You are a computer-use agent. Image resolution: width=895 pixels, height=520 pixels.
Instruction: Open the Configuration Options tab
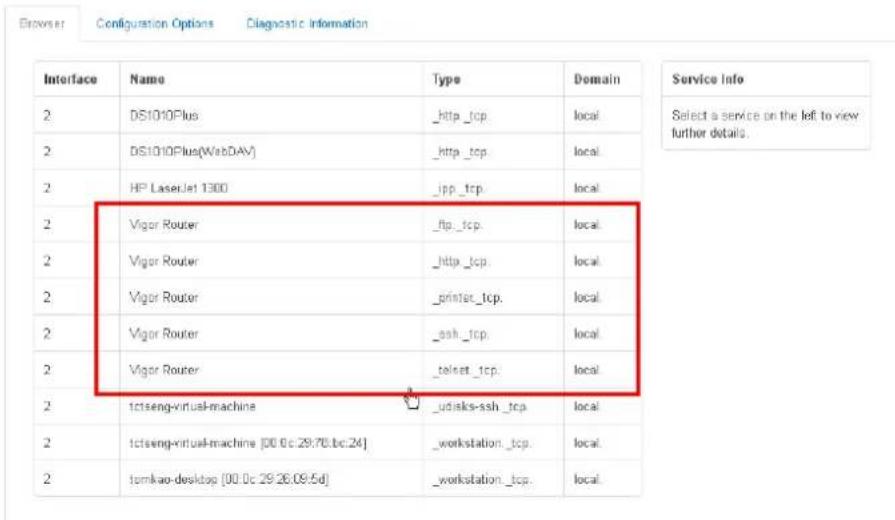[155, 23]
